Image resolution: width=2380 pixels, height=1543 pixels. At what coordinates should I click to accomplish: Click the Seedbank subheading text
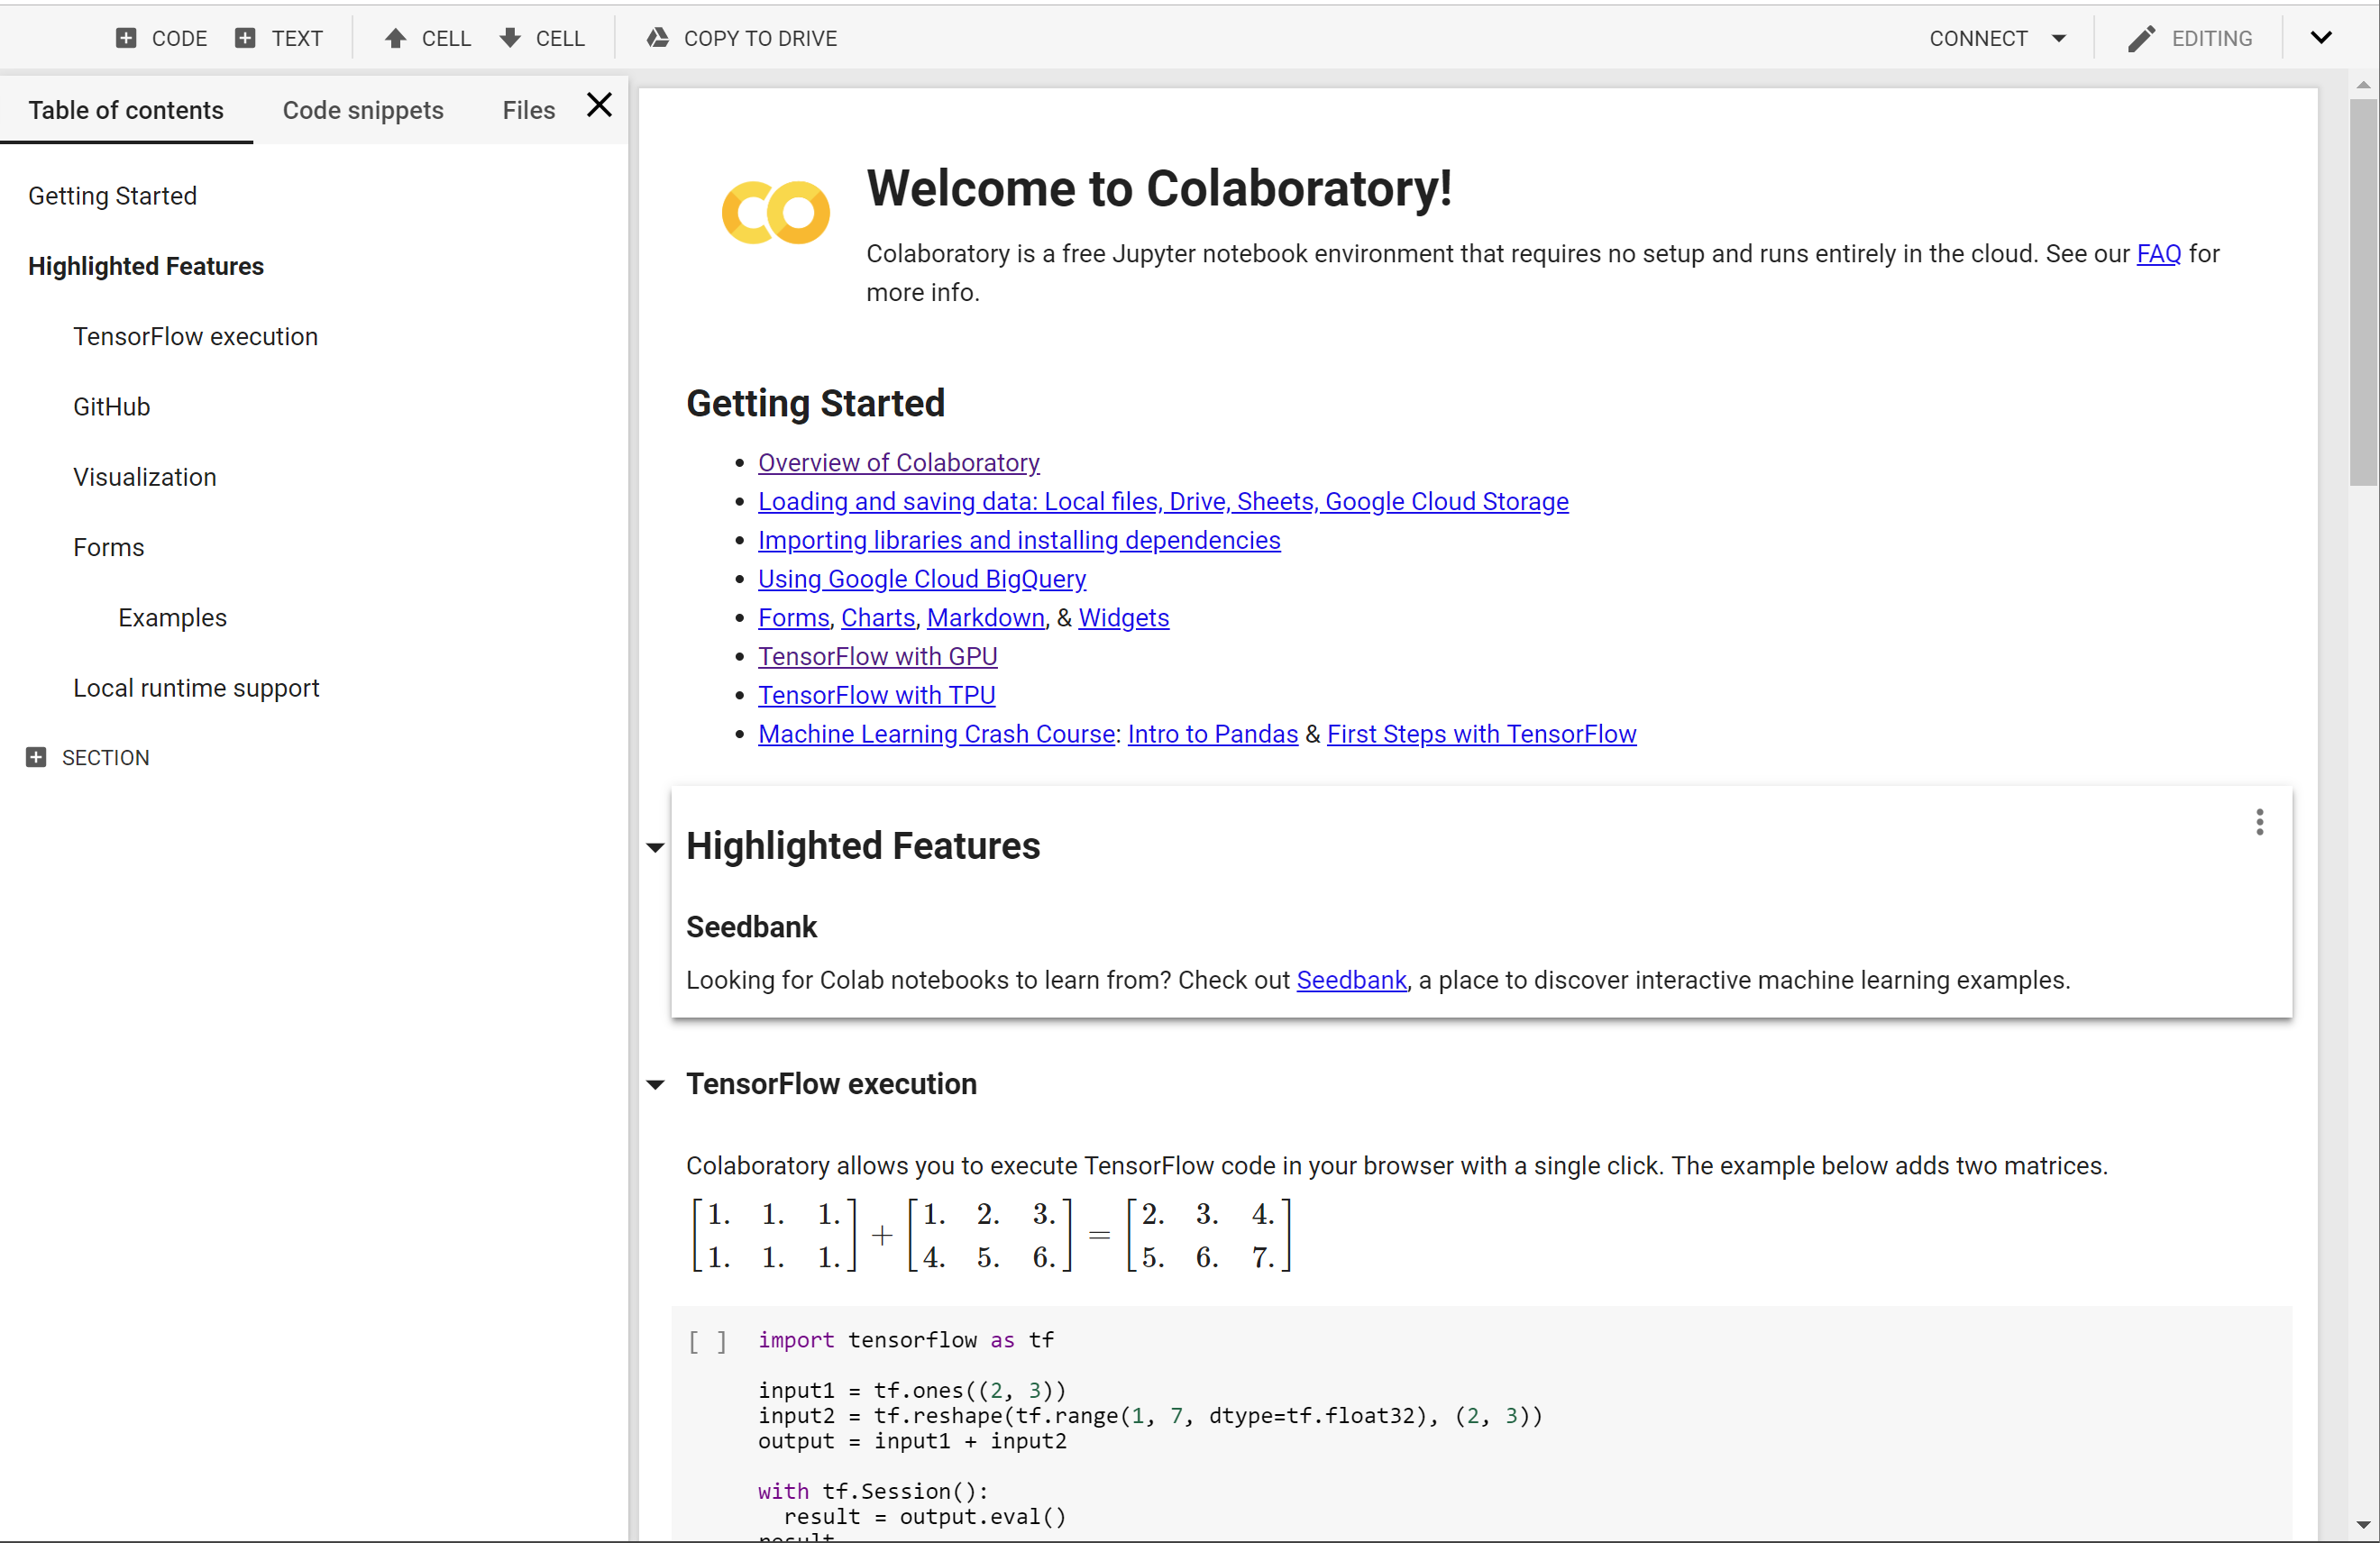(751, 927)
